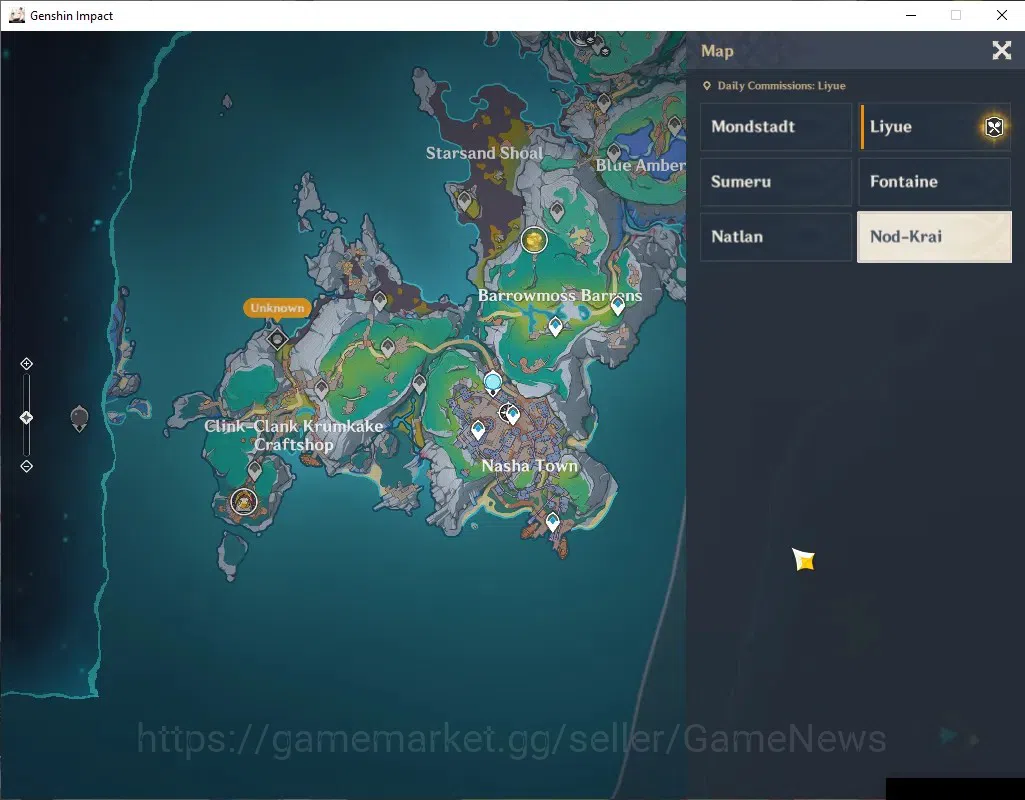
Task: Zoom in with the plus diamond button
Action: (x=26, y=363)
